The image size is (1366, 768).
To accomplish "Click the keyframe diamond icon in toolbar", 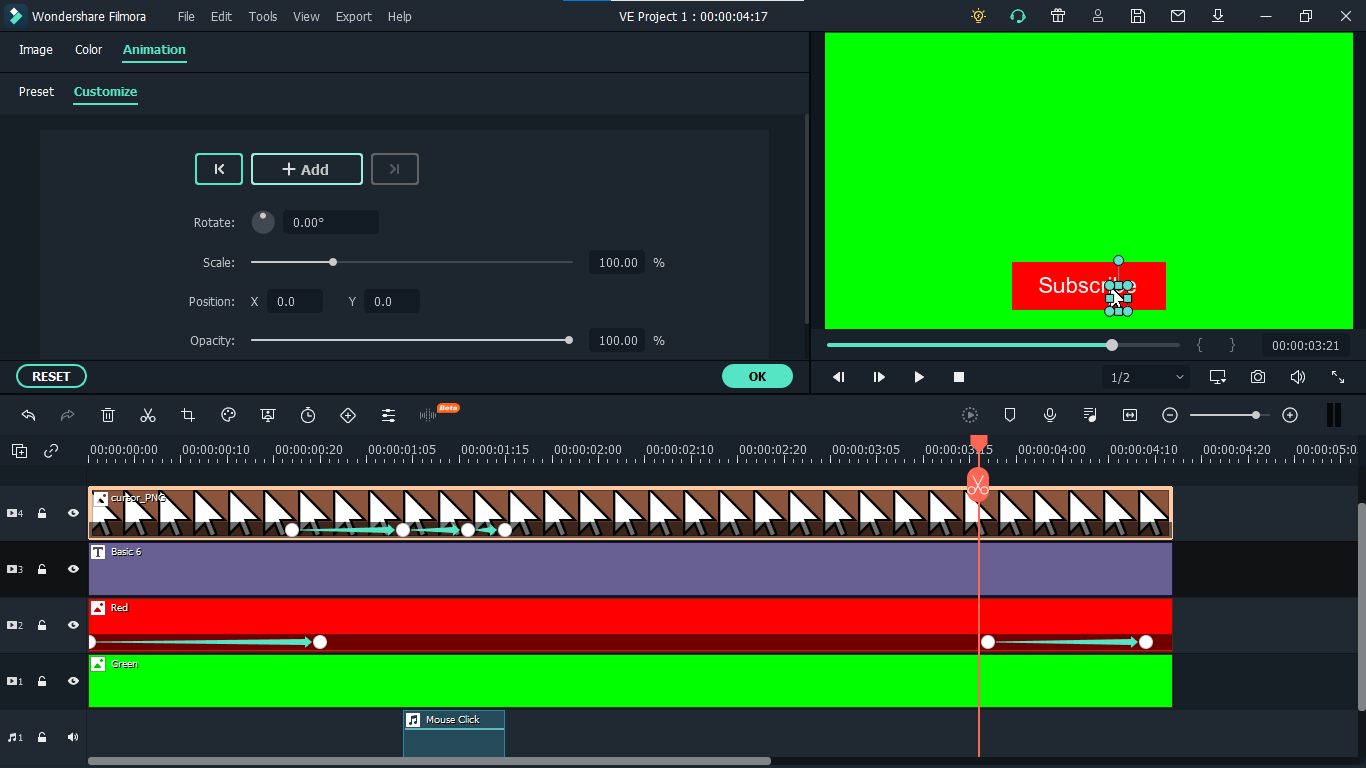I will coord(348,415).
